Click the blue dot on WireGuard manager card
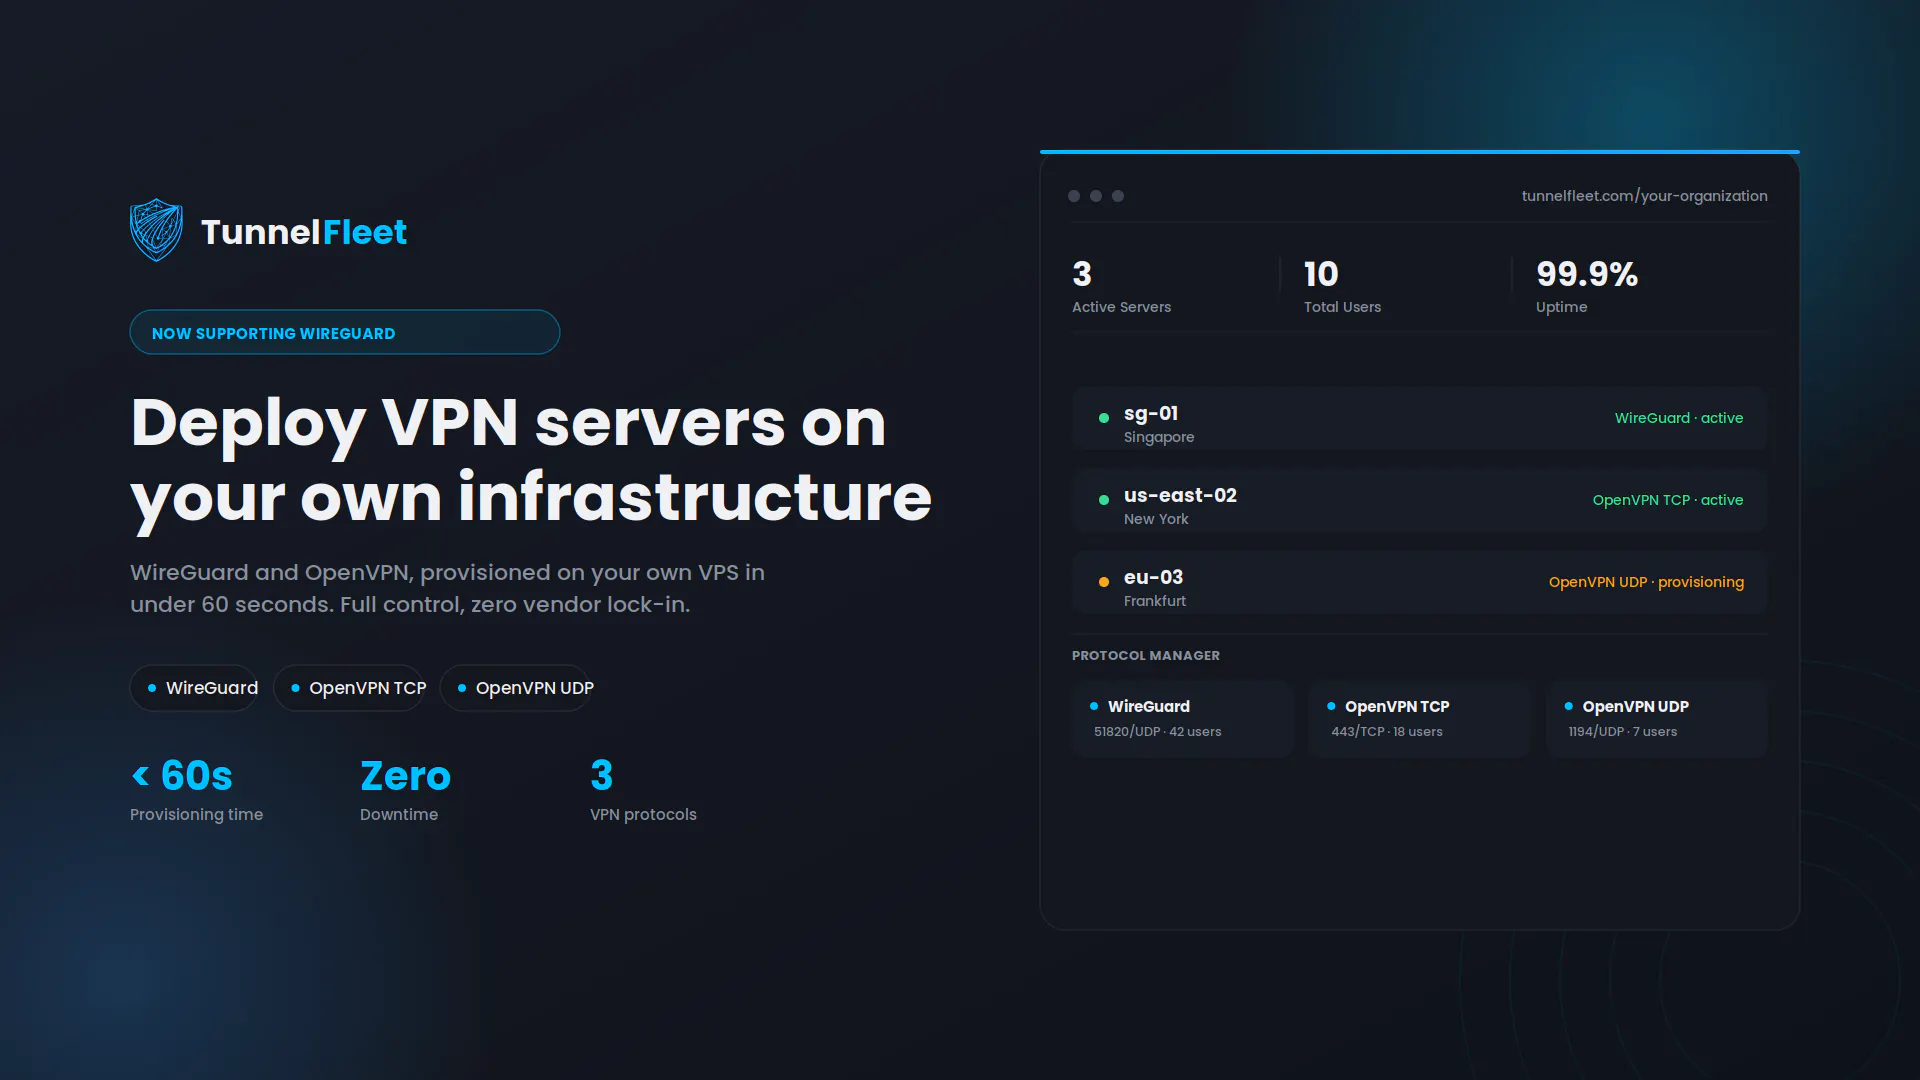 1094,706
